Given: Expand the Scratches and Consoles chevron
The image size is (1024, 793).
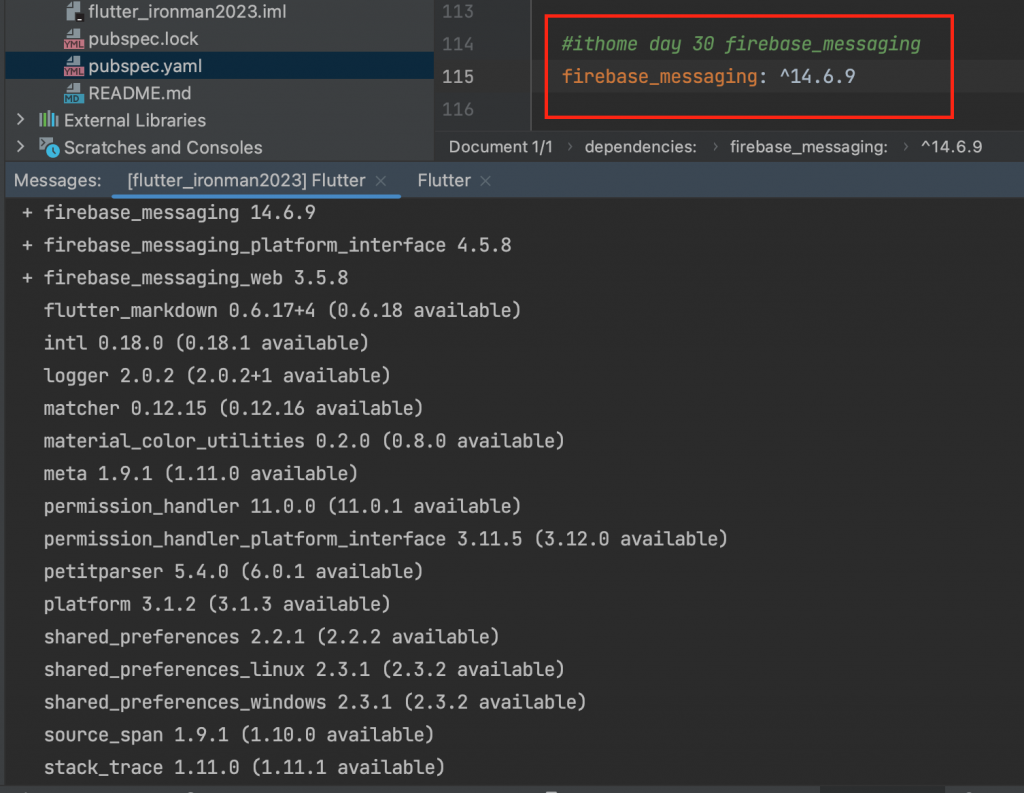Looking at the screenshot, I should [21, 147].
